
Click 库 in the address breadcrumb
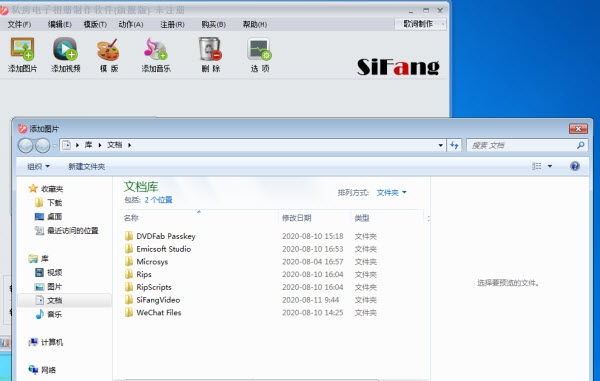point(88,145)
